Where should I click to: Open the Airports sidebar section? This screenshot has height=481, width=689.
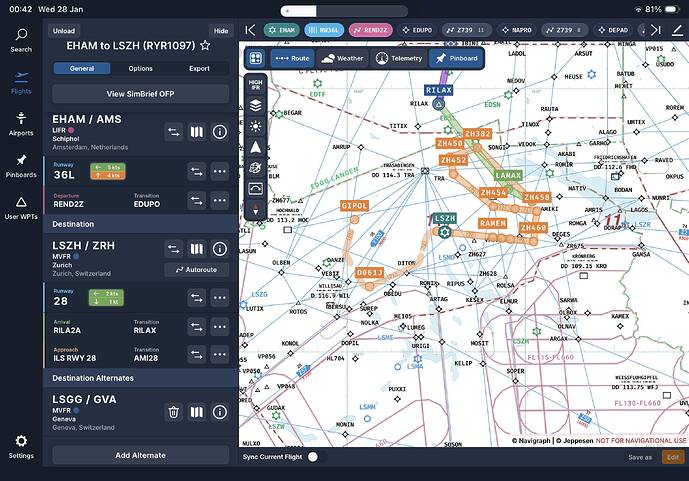pyautogui.click(x=21, y=124)
